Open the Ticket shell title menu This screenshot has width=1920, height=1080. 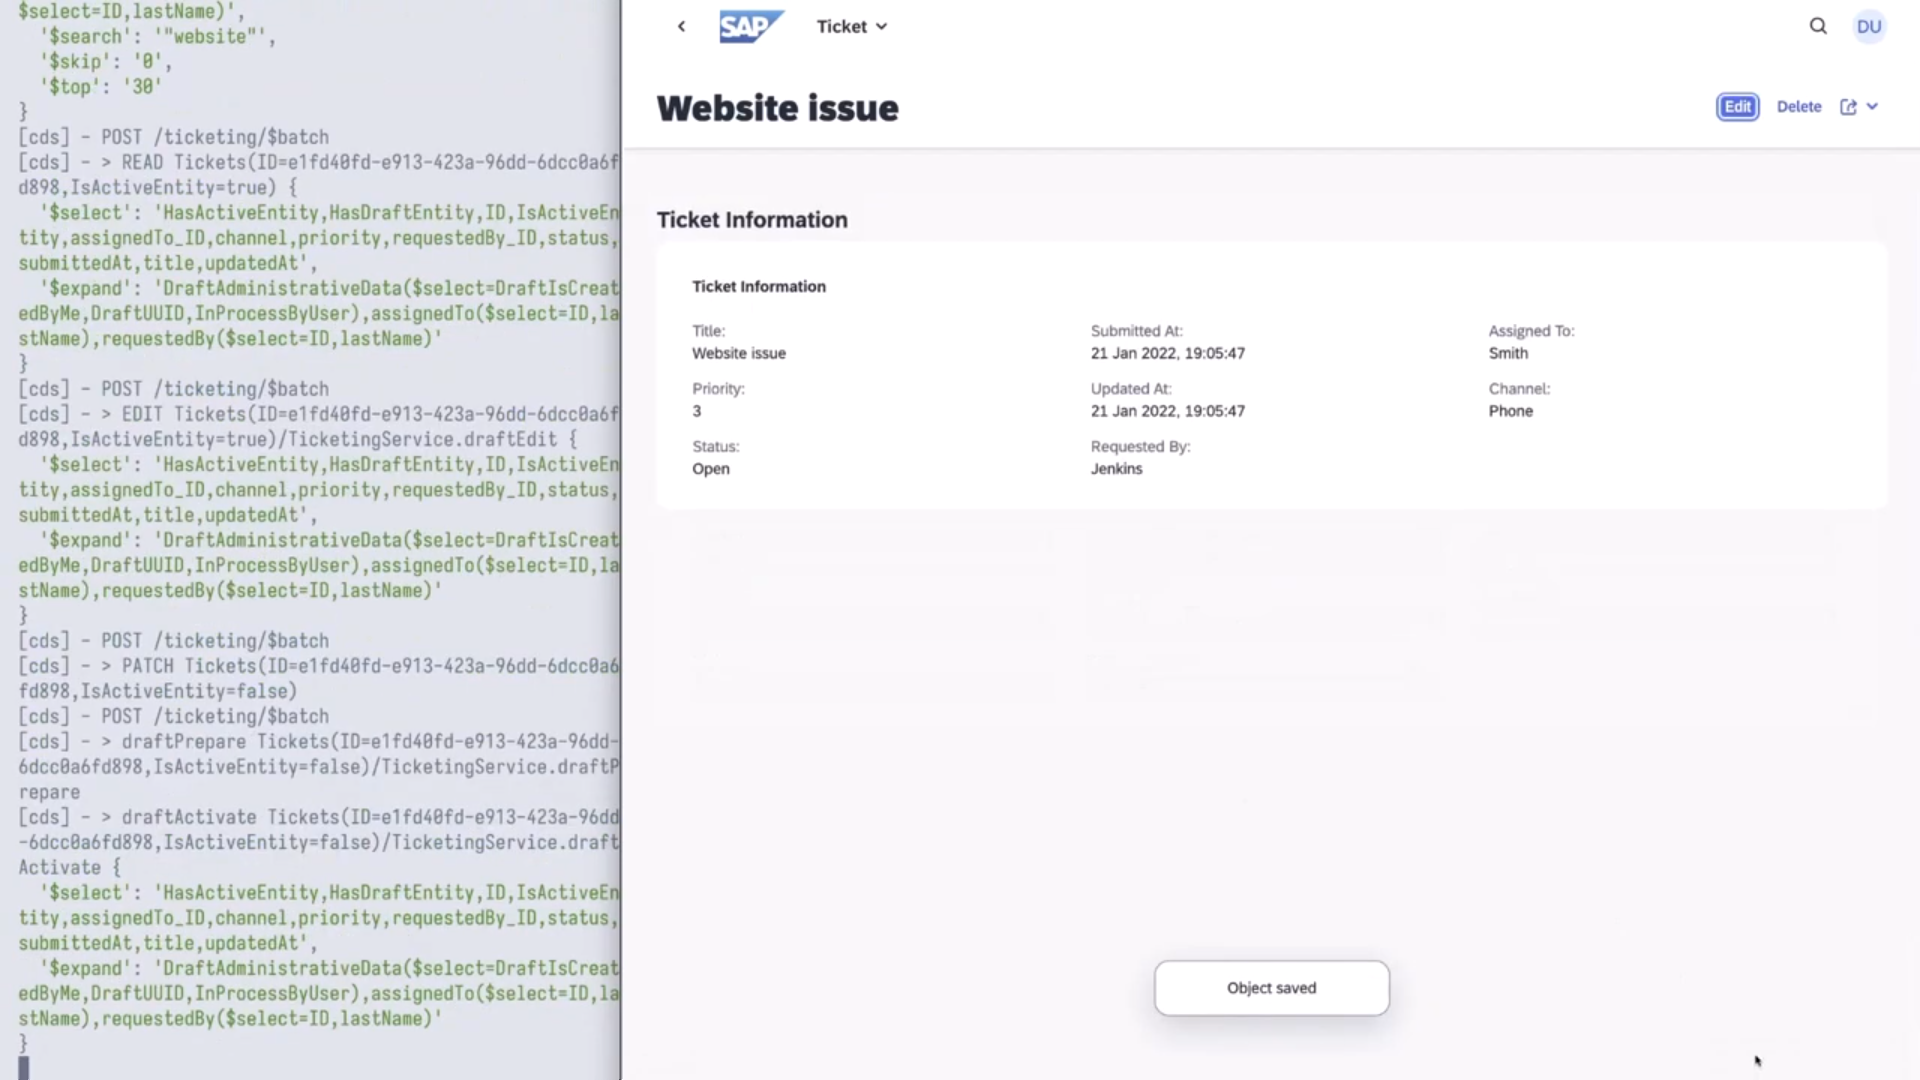pyautogui.click(x=841, y=27)
